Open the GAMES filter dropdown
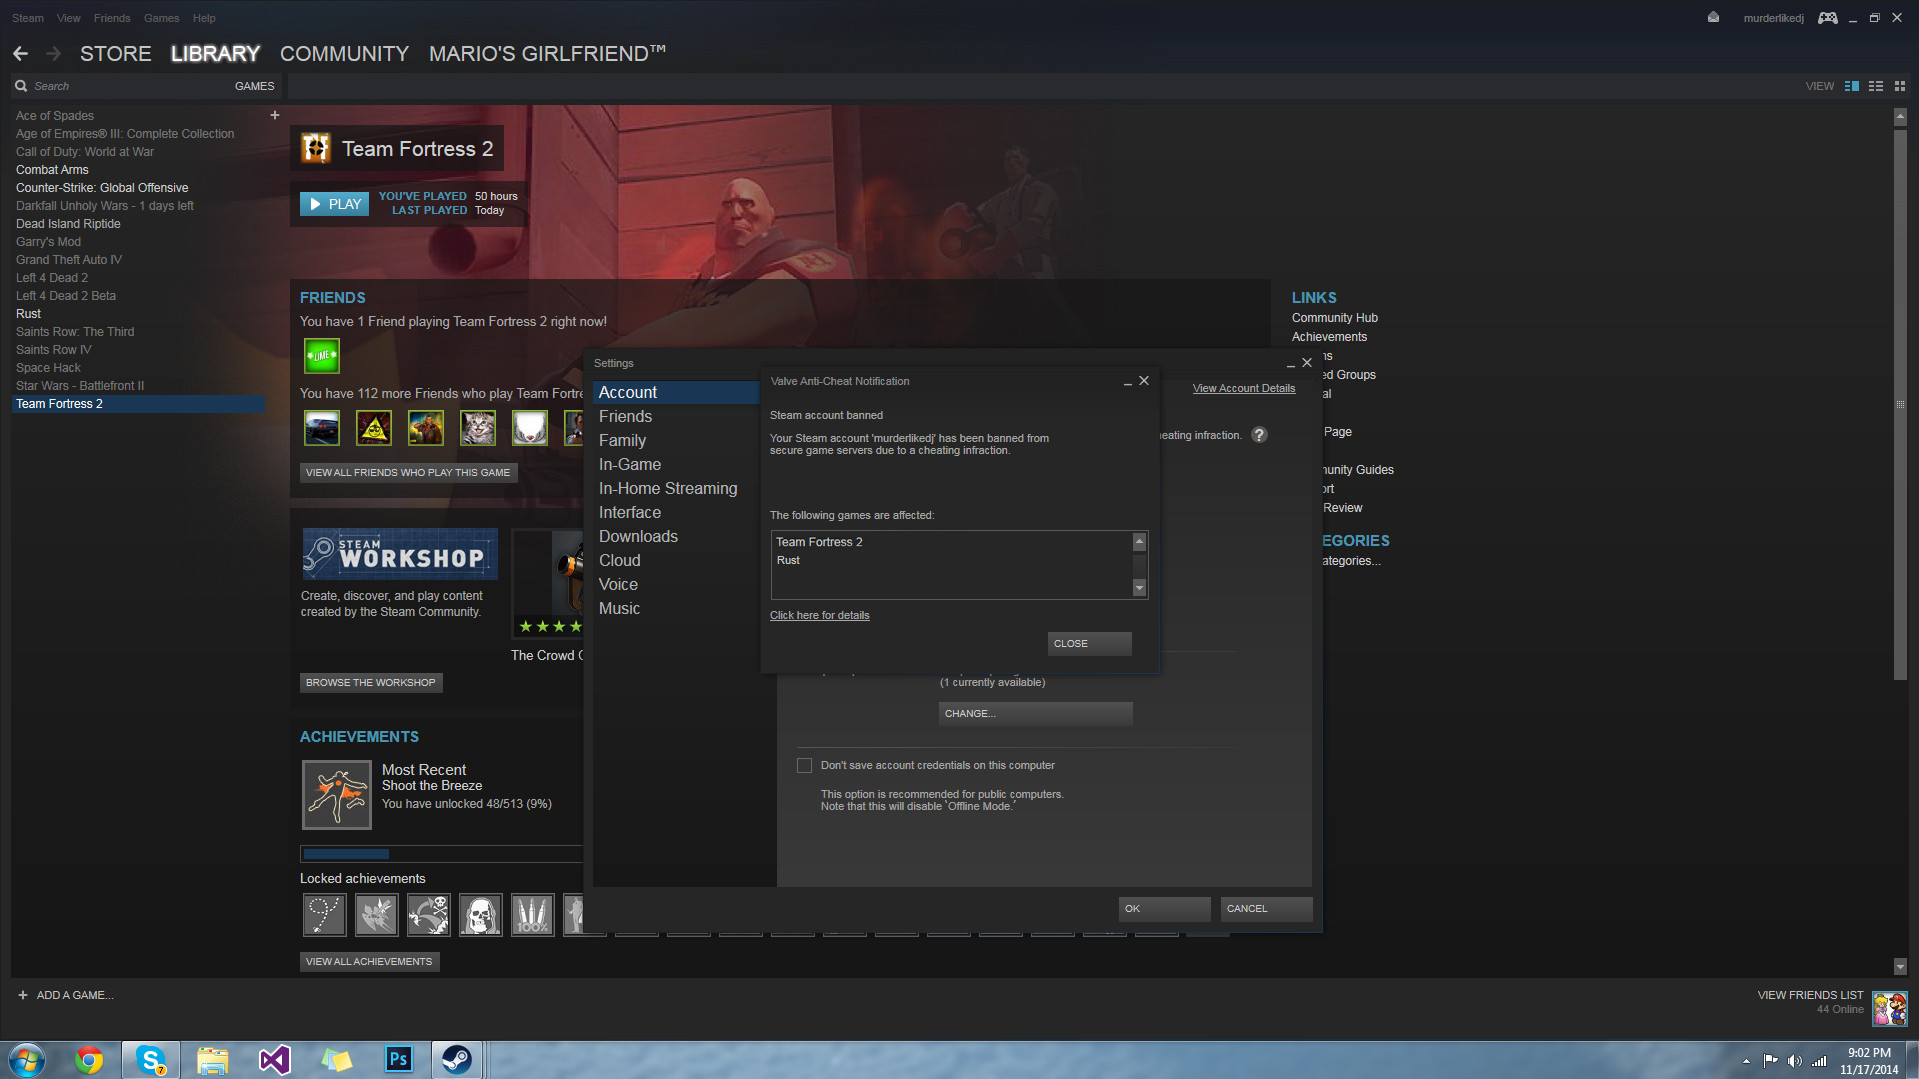 (x=254, y=86)
